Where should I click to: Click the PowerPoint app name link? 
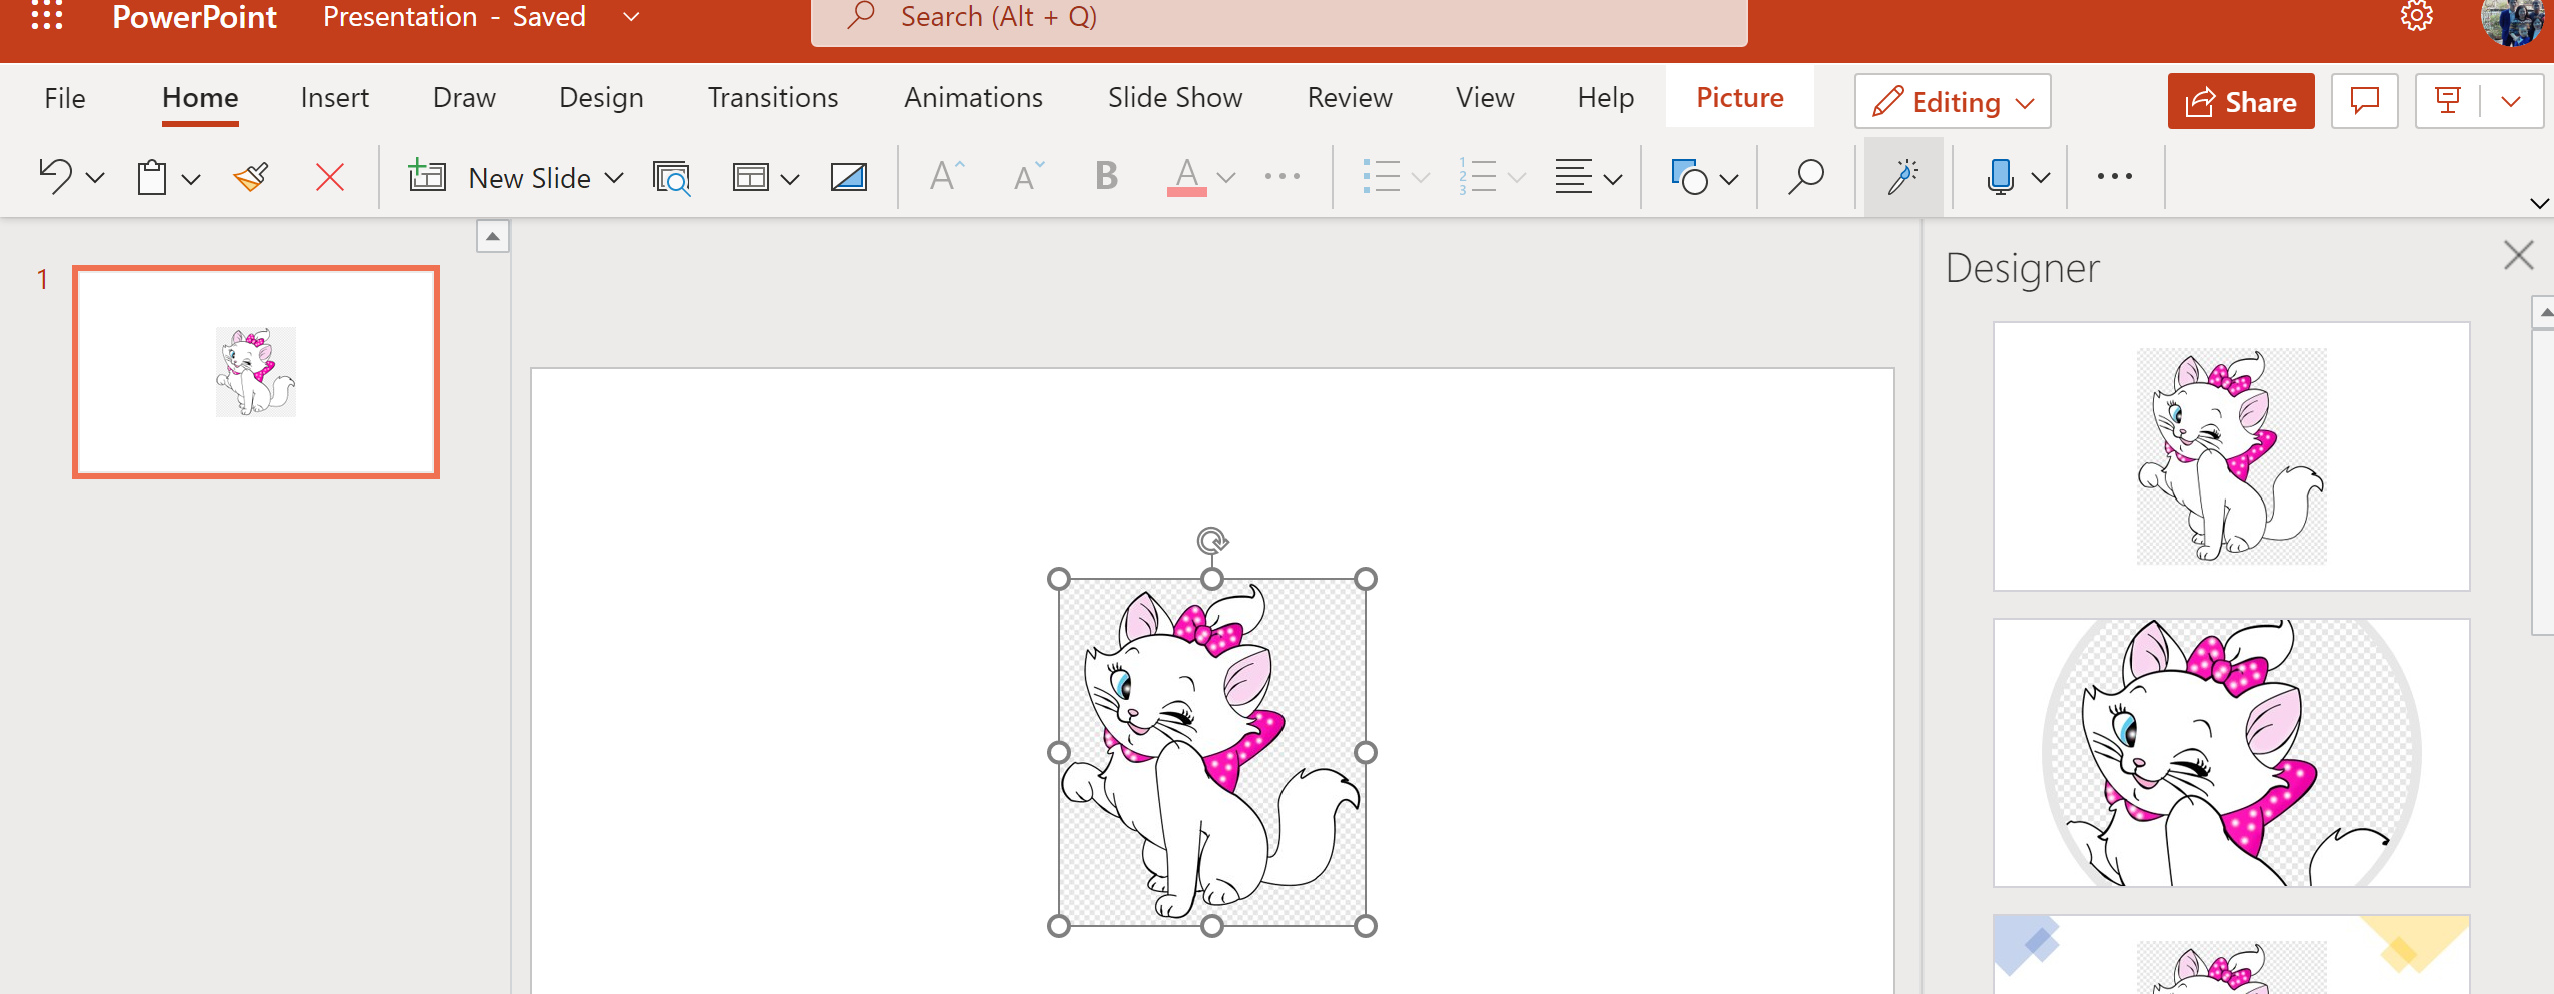tap(194, 17)
